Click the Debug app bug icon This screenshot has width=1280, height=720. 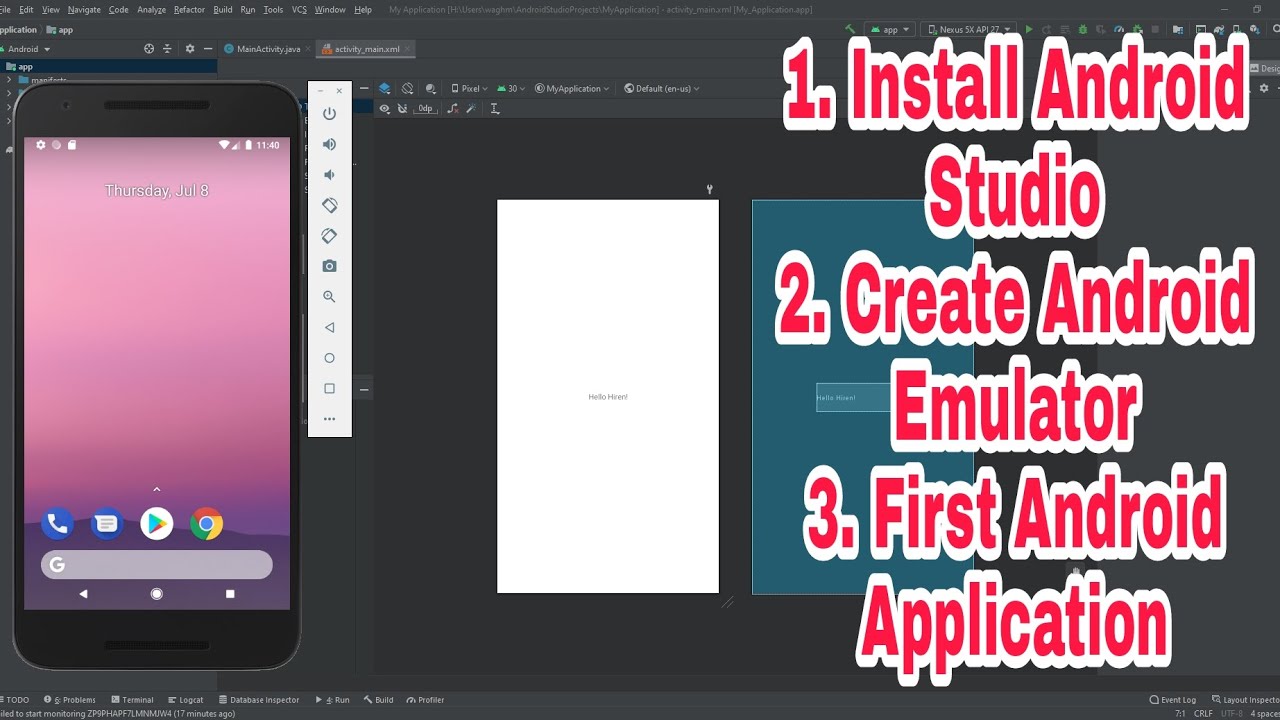(x=1083, y=30)
